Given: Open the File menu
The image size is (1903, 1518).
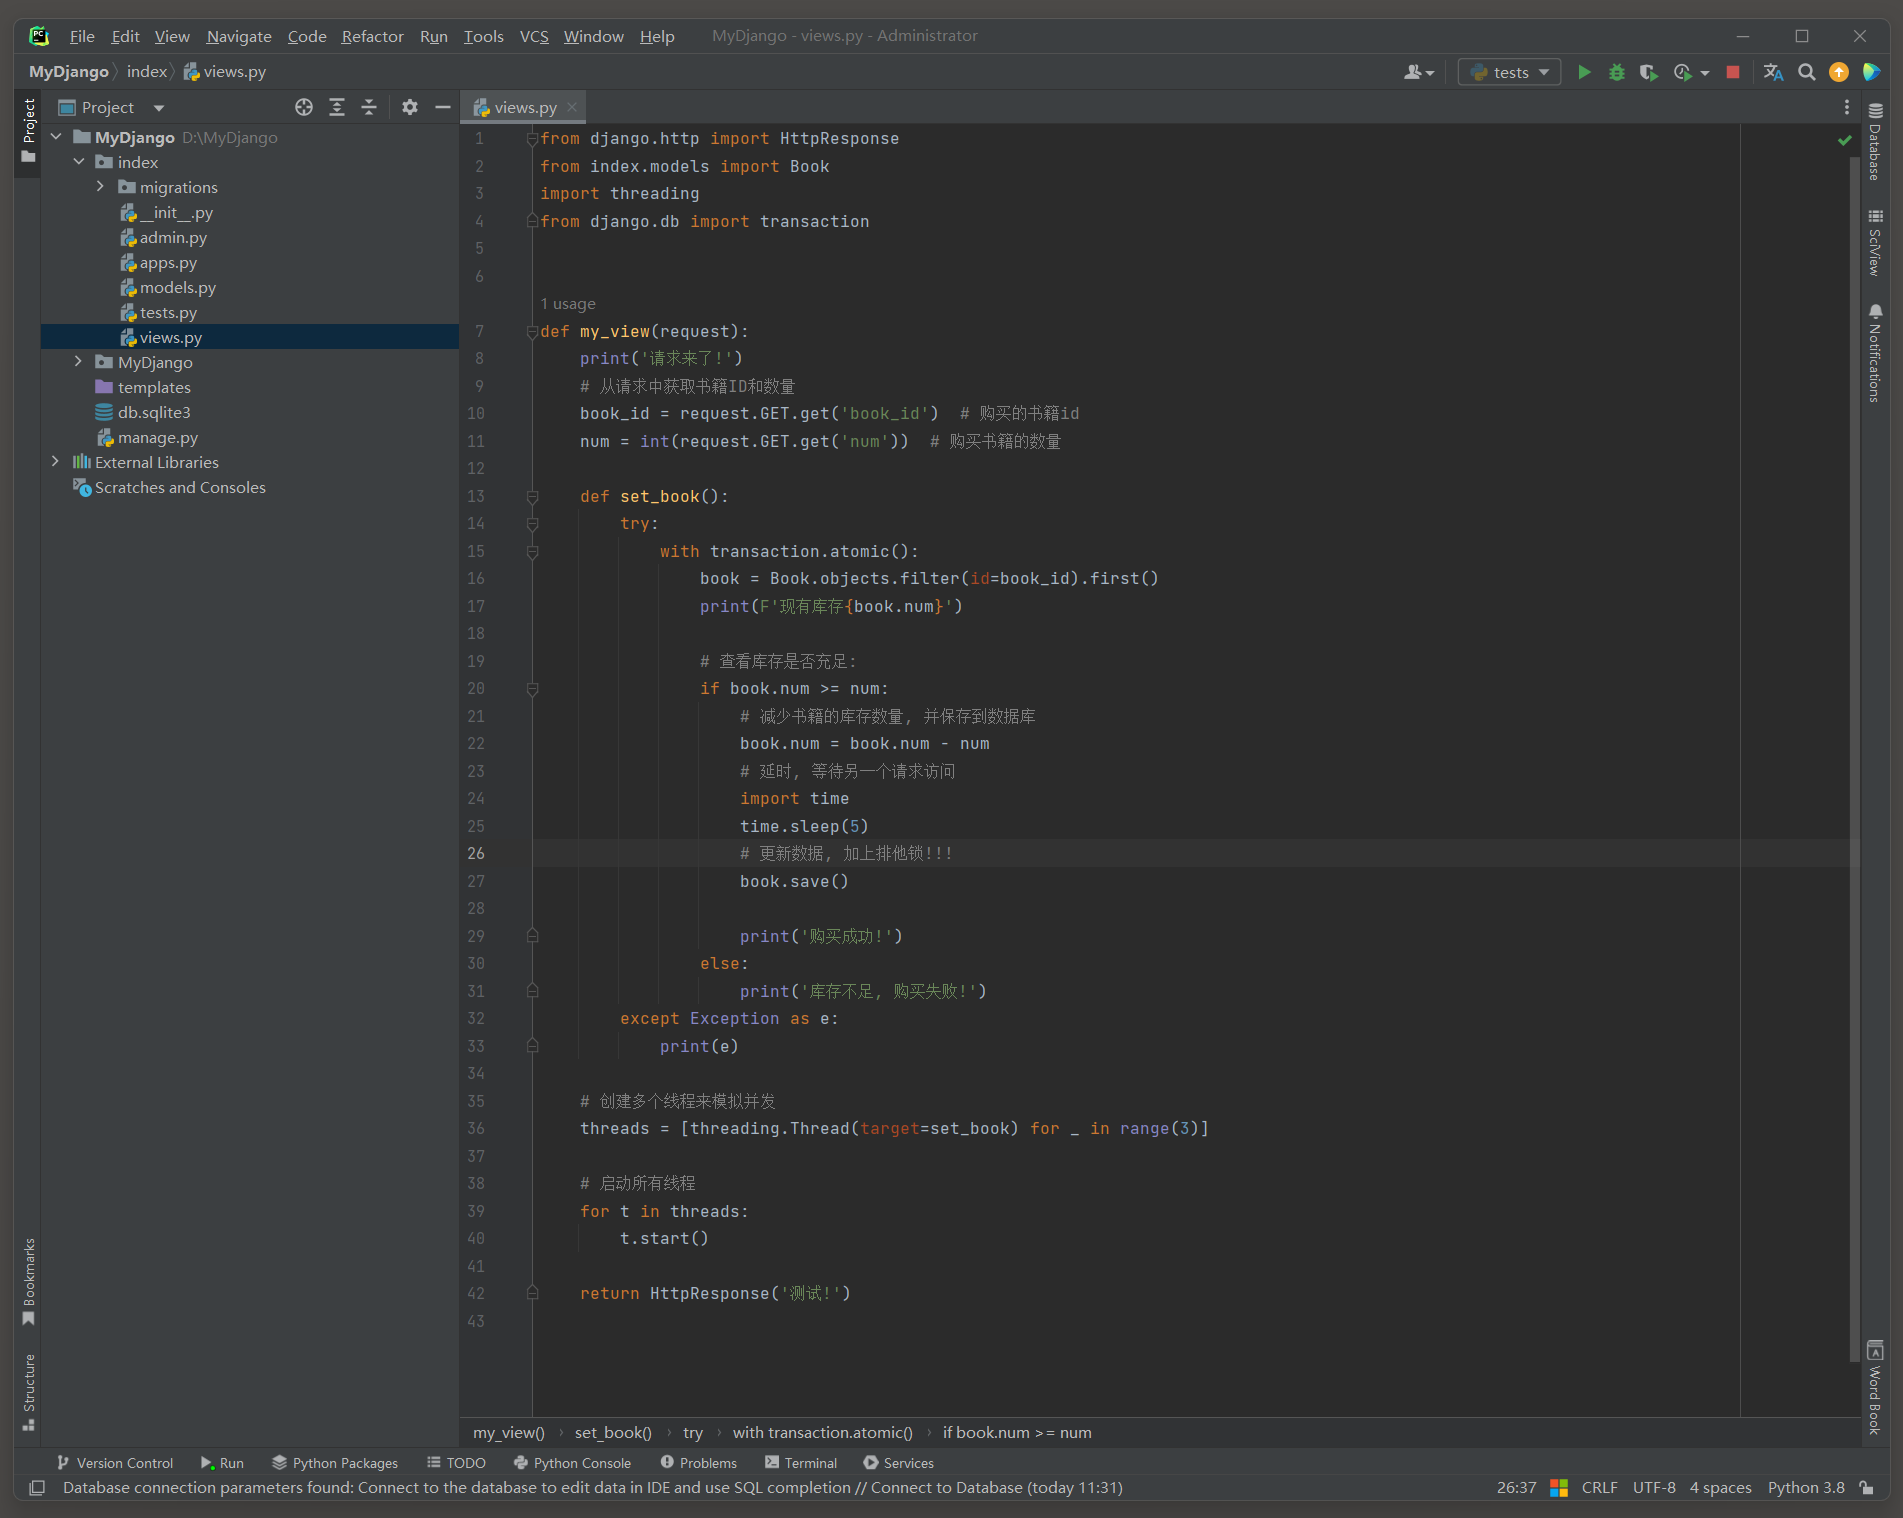Looking at the screenshot, I should point(82,36).
